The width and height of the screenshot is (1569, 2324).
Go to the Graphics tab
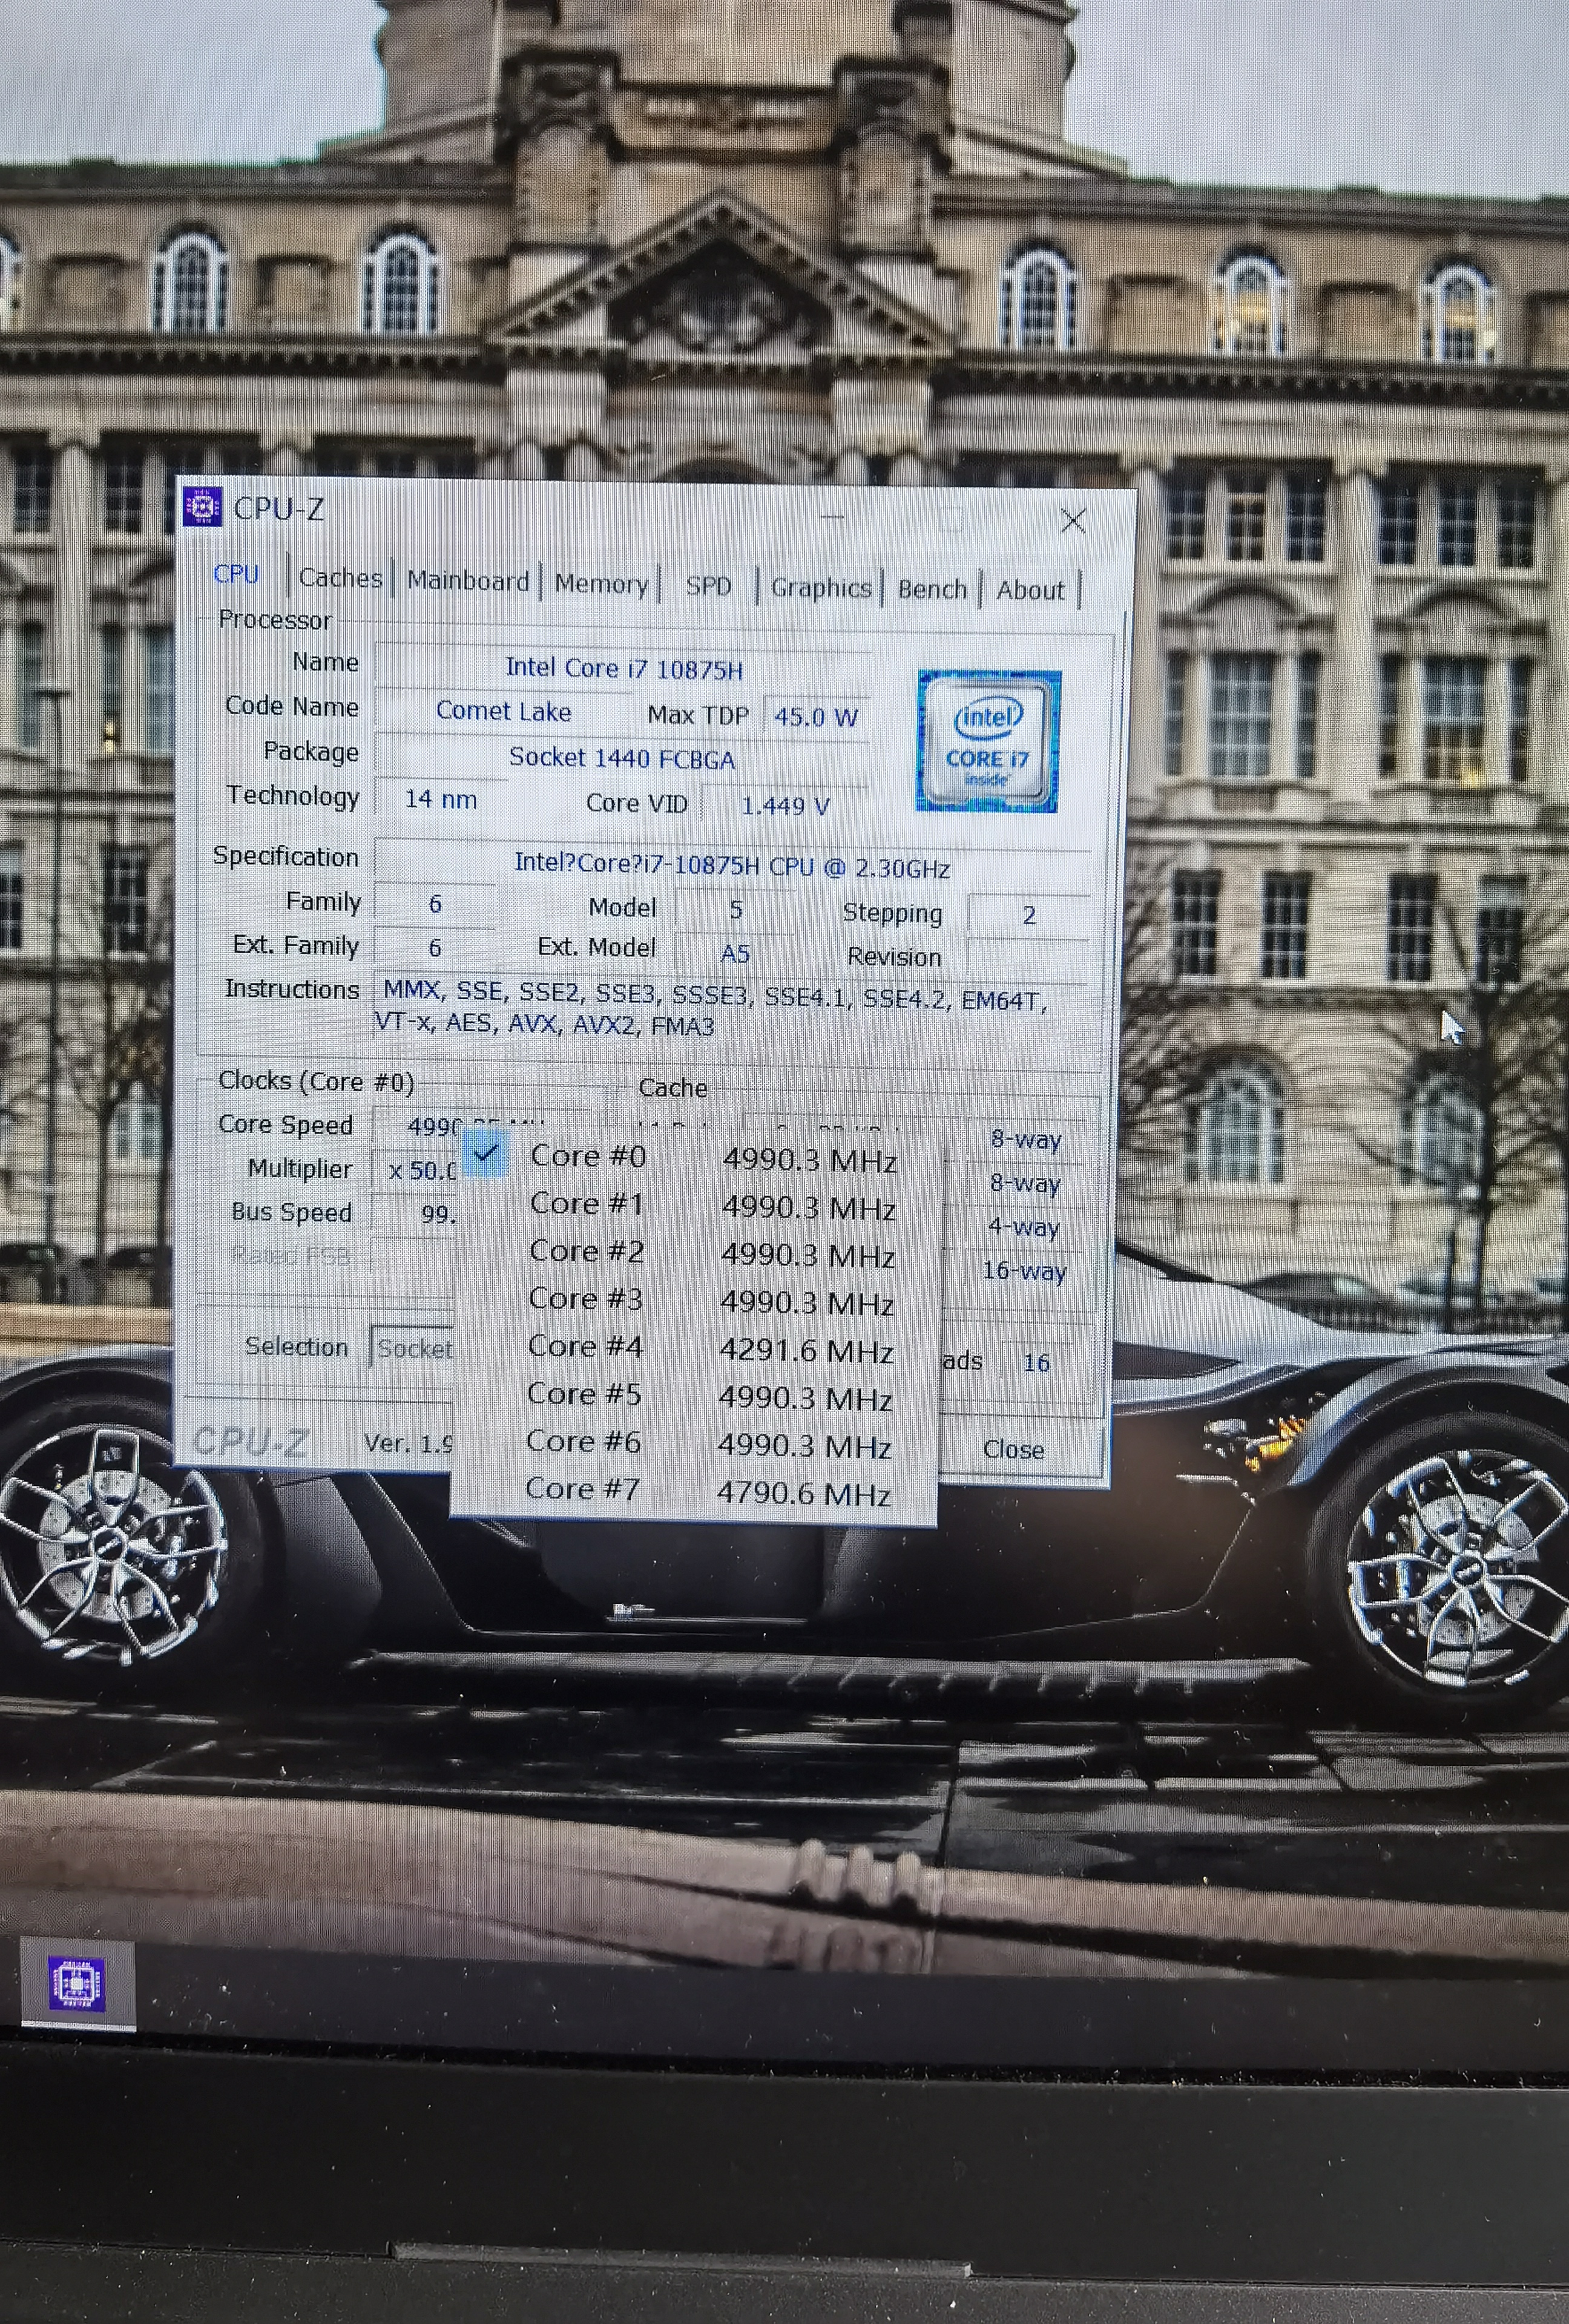[x=821, y=588]
